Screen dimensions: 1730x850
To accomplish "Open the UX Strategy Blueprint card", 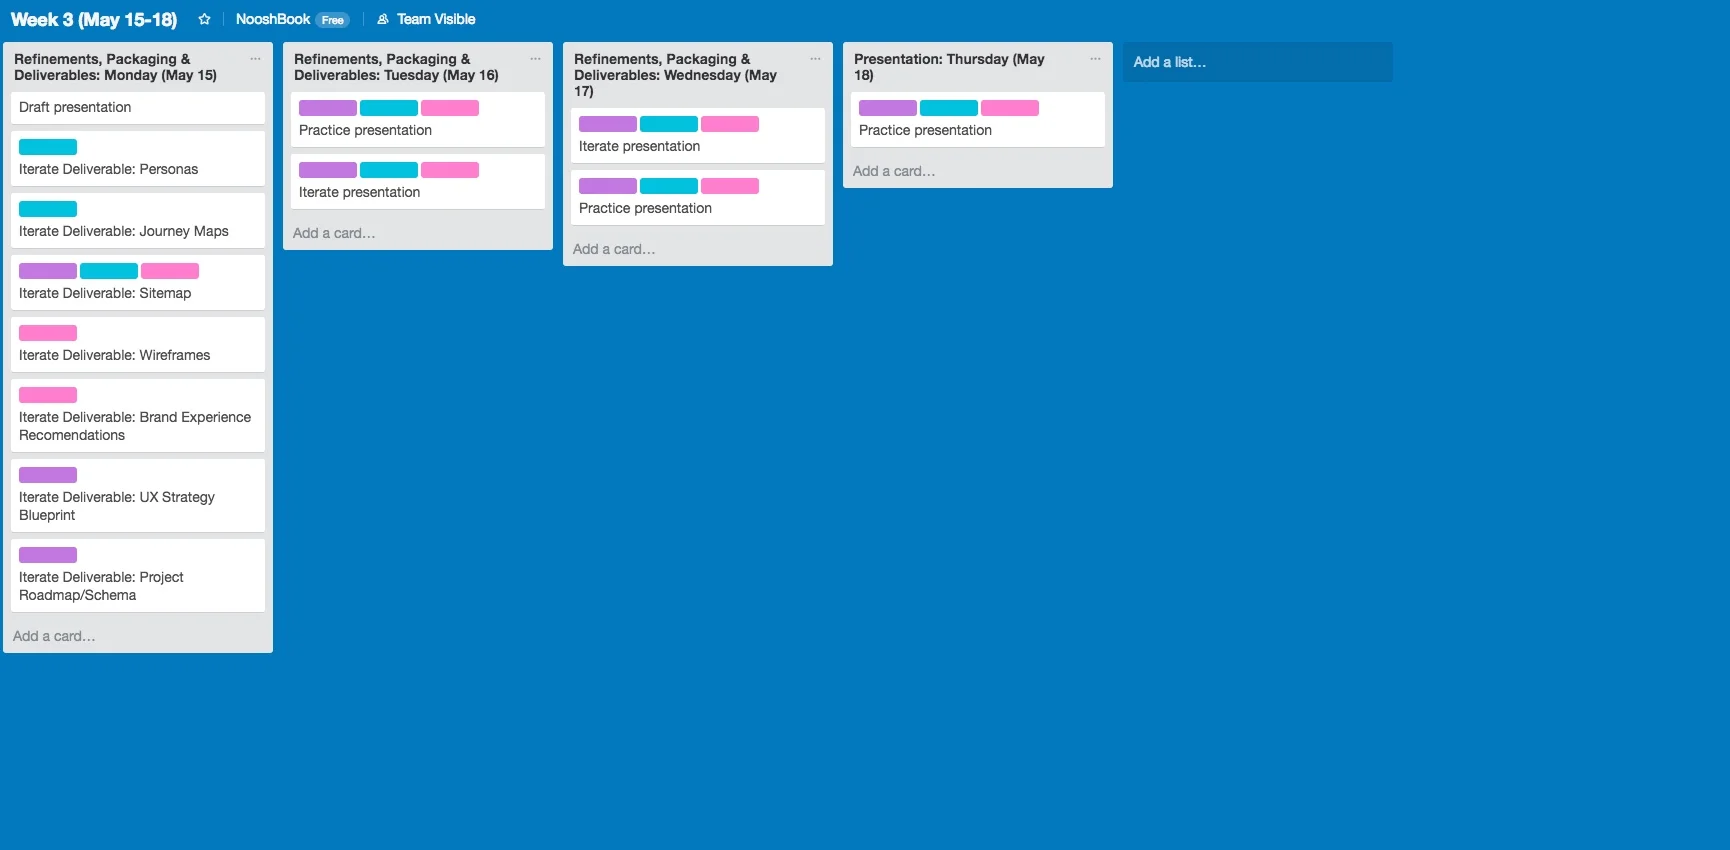I will click(x=138, y=495).
